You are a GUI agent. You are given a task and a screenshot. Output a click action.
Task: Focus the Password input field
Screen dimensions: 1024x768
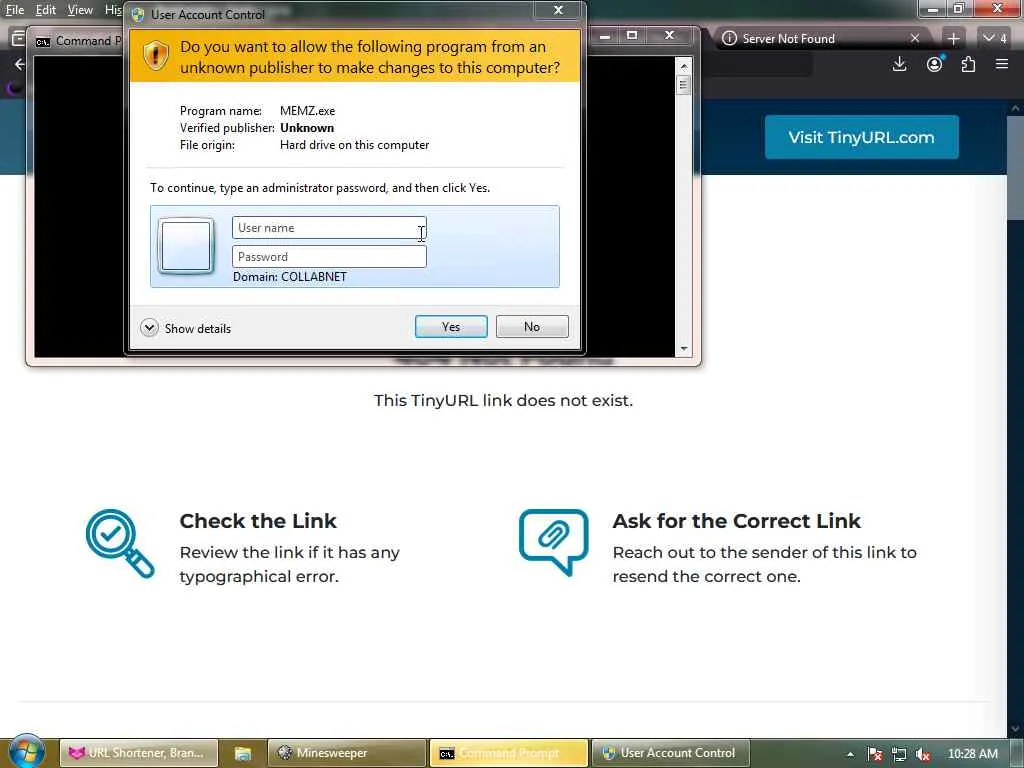coord(329,257)
